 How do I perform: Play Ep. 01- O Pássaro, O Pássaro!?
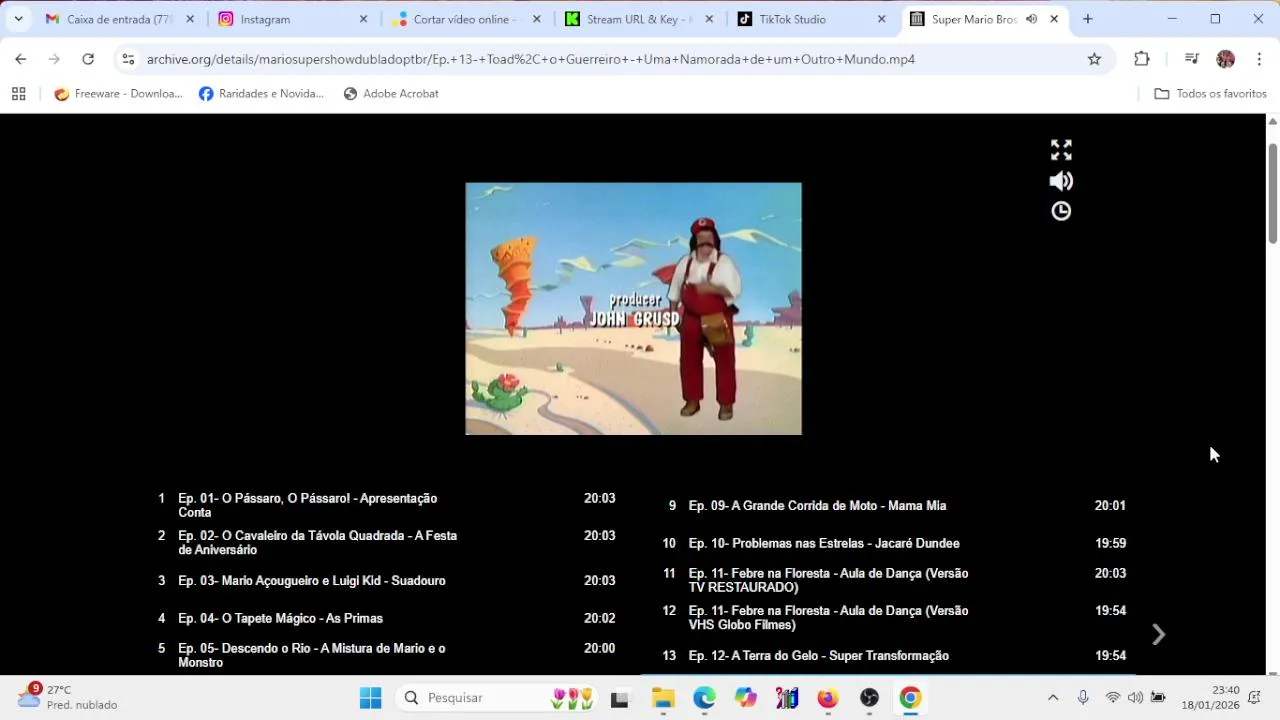(387, 505)
